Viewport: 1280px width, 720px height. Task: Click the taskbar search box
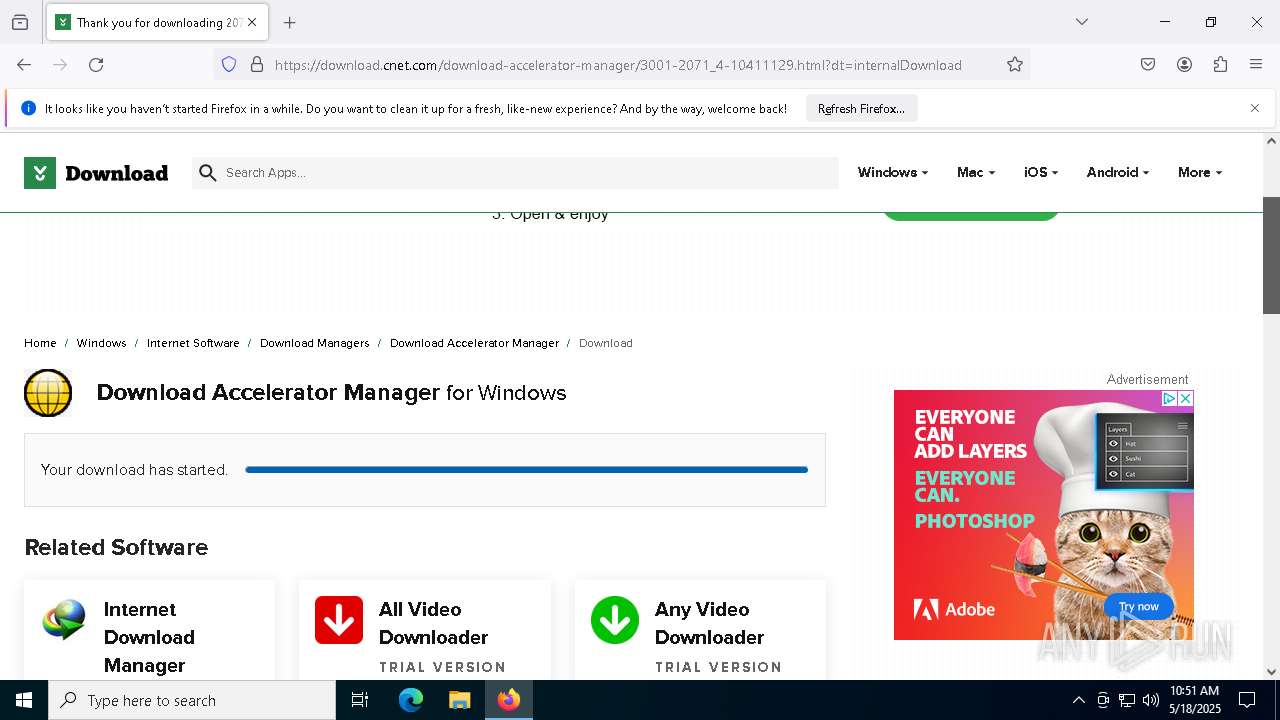192,700
